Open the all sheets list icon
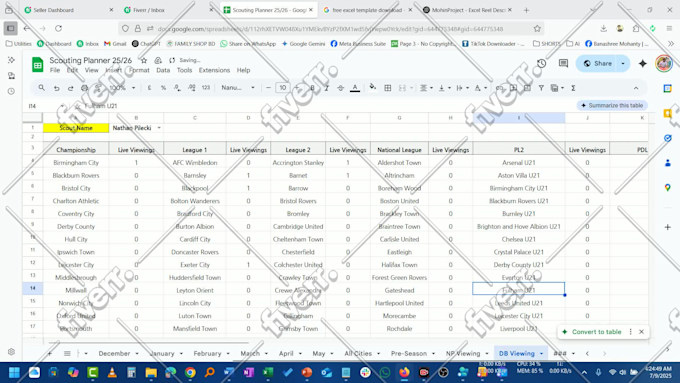 coord(67,354)
